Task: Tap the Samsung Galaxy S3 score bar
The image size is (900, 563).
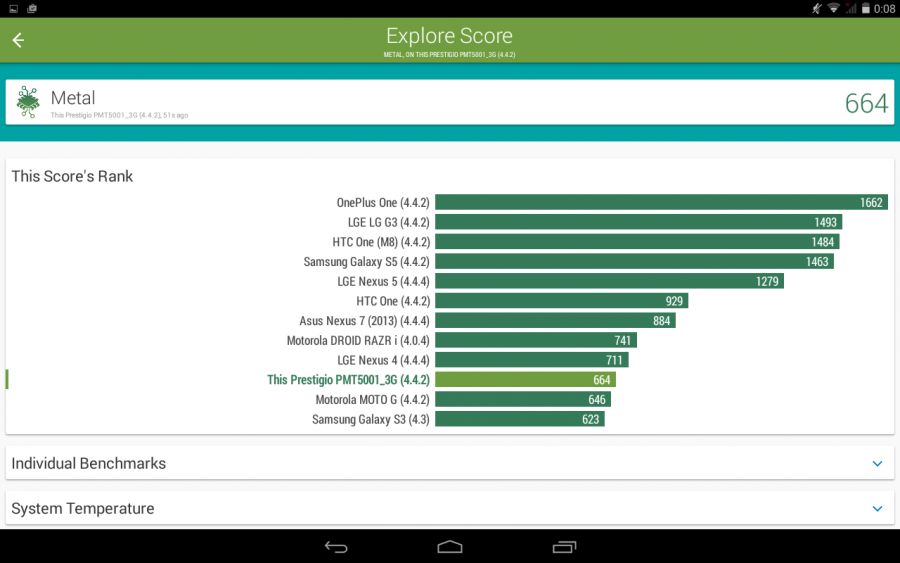Action: [x=519, y=419]
